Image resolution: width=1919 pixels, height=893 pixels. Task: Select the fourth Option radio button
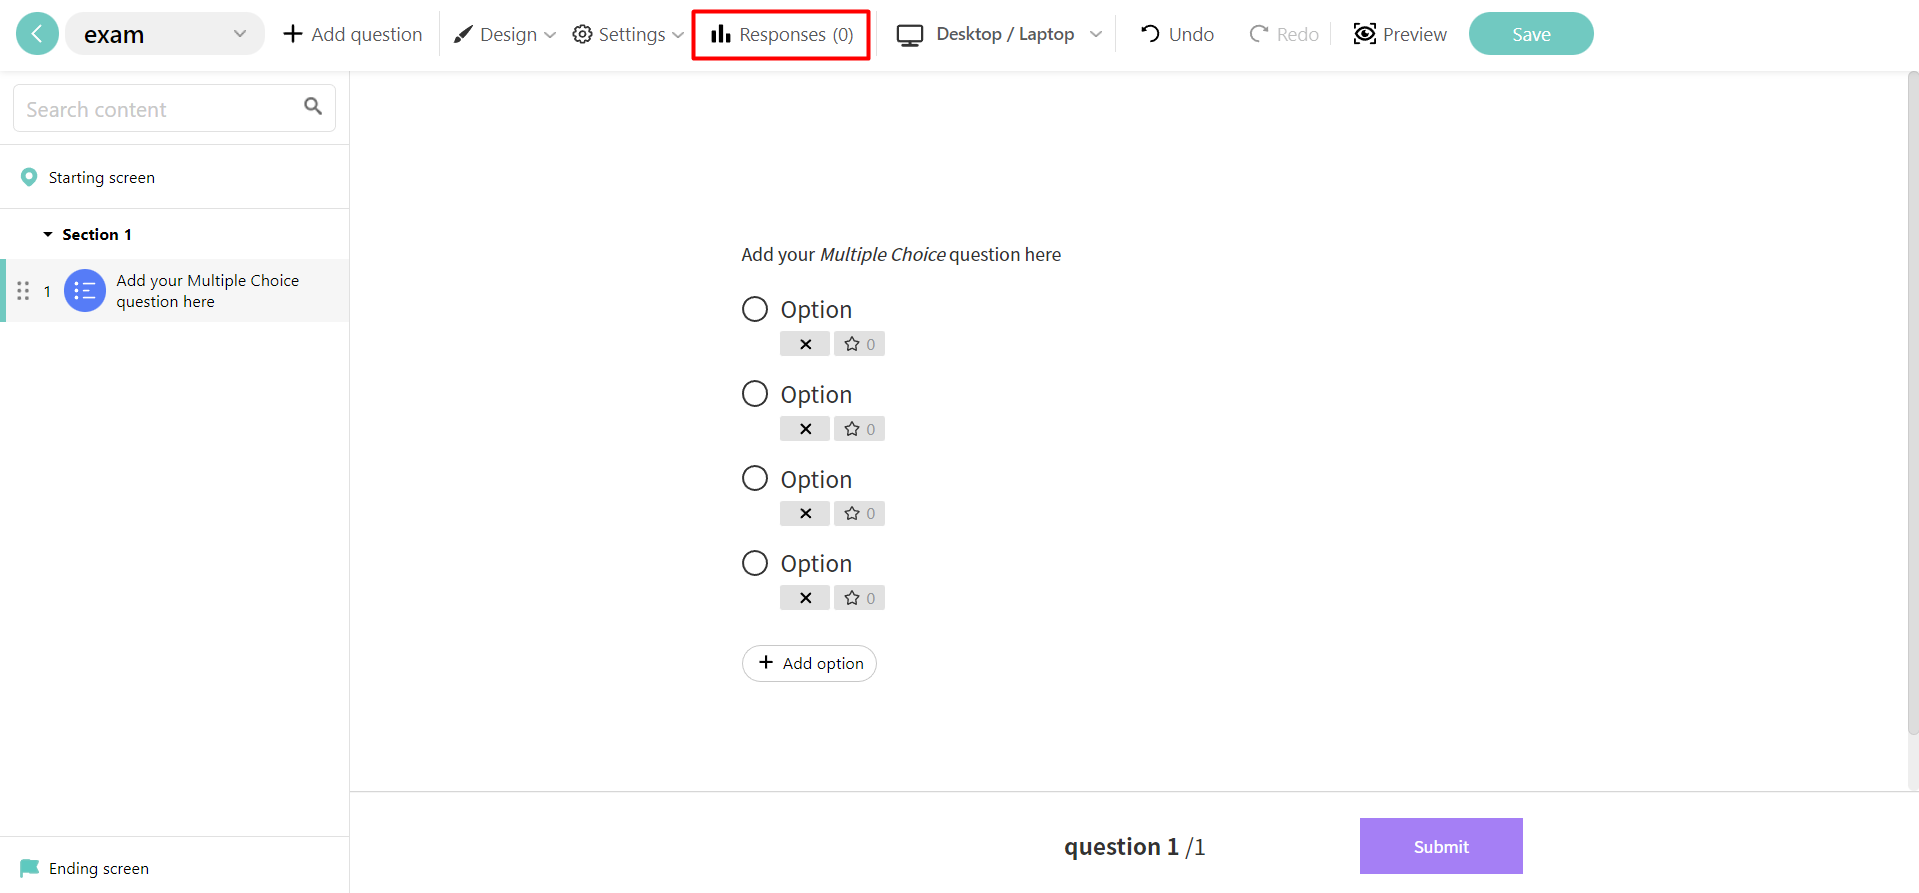click(755, 562)
